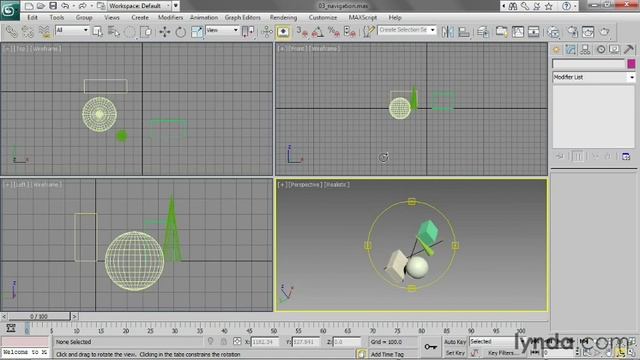Open the Modifiers menu

tap(170, 18)
